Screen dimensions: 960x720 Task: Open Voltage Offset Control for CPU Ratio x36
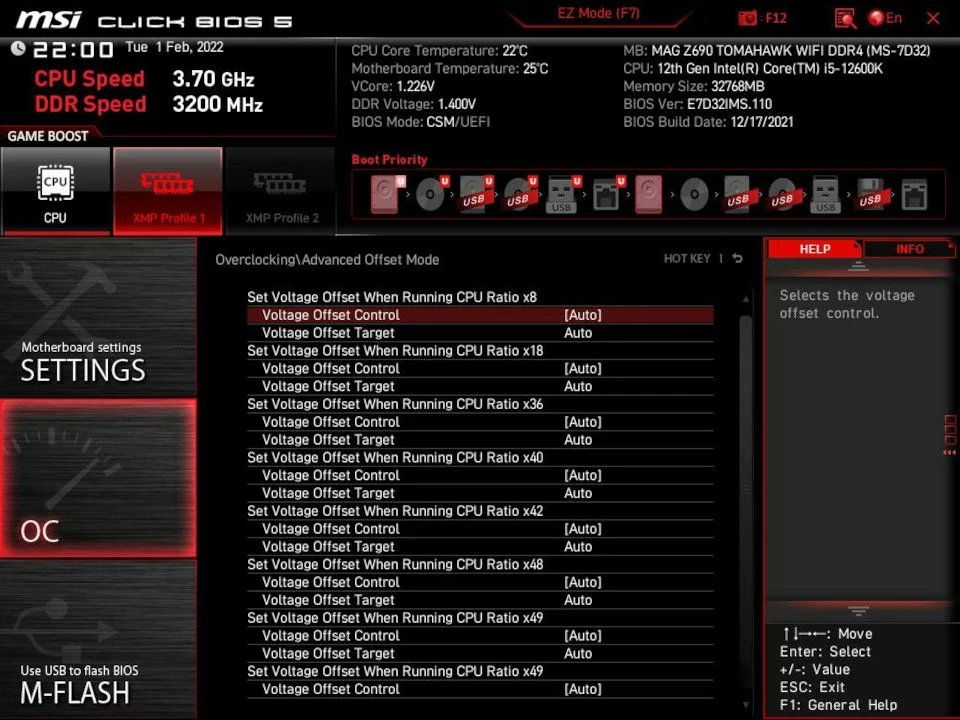click(x=480, y=422)
